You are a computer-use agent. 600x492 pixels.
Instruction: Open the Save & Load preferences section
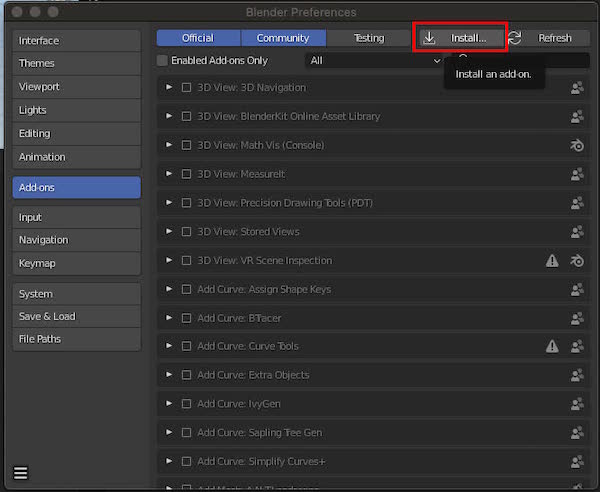point(77,316)
